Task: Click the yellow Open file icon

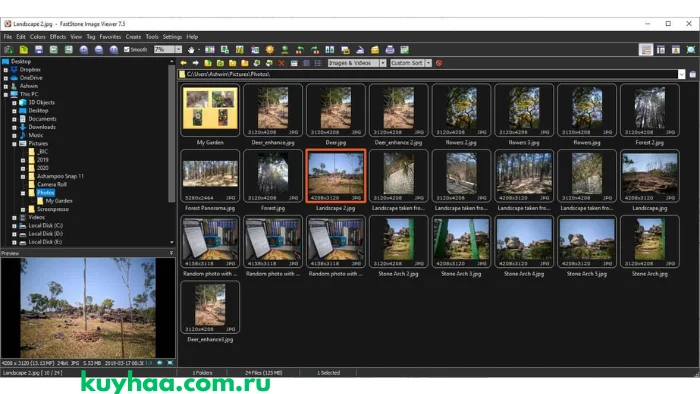Action: click(x=24, y=50)
